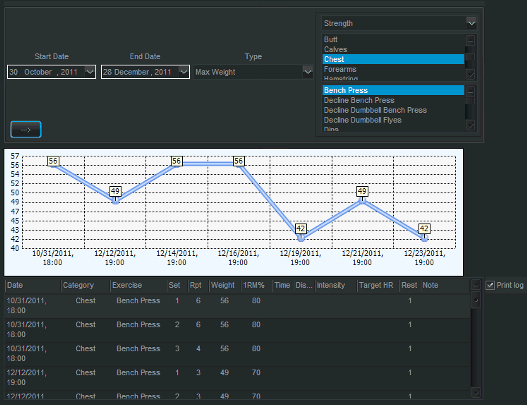The image size is (527, 405).
Task: Click the Time column header
Action: [x=282, y=285]
